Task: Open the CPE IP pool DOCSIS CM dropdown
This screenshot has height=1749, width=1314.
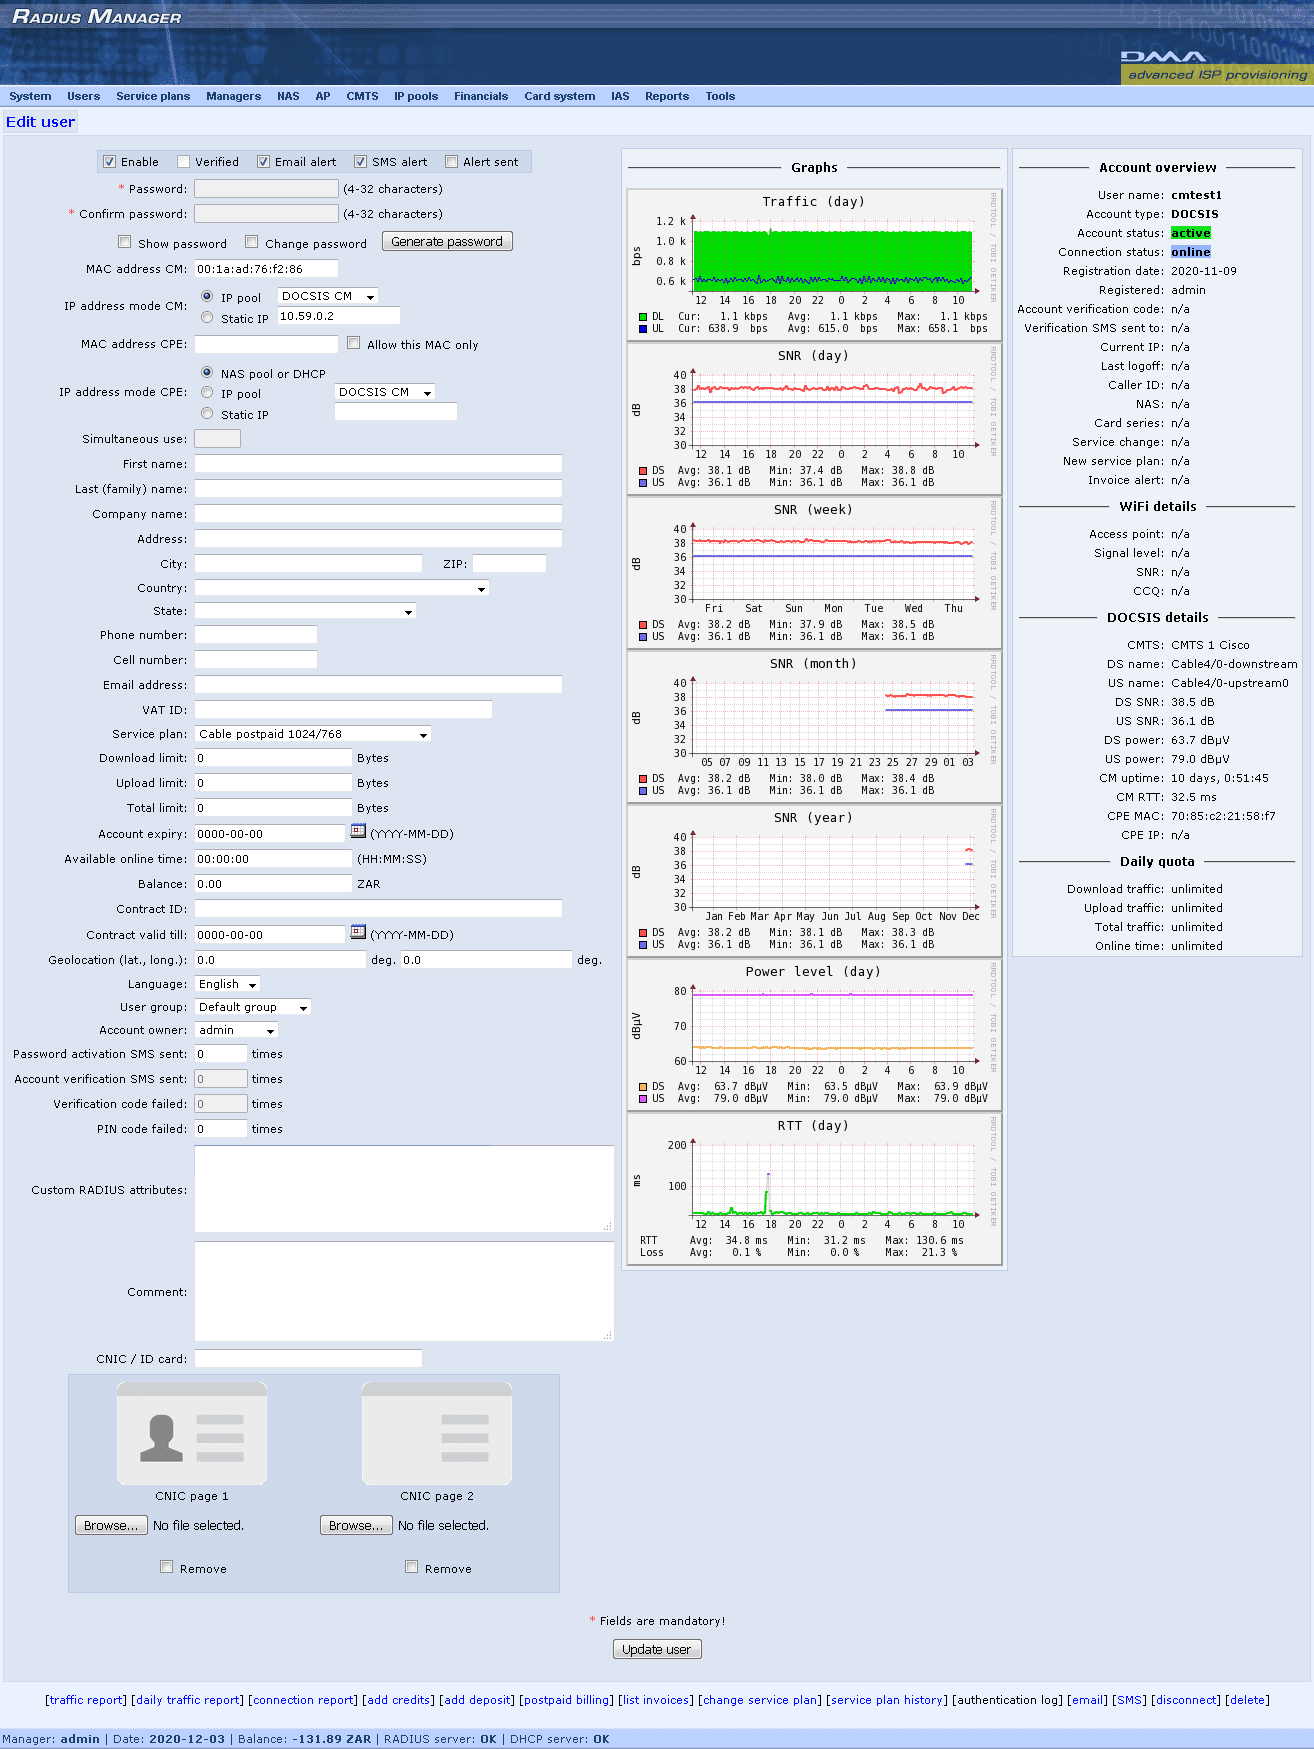Action: [384, 392]
